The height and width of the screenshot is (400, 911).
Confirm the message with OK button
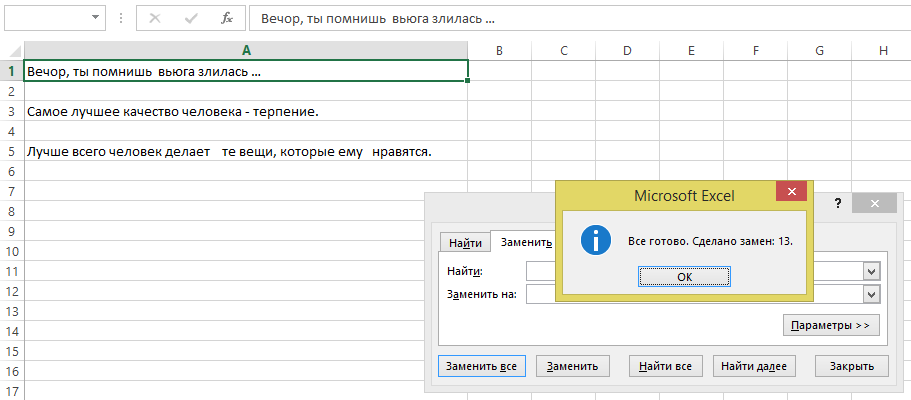click(x=684, y=277)
